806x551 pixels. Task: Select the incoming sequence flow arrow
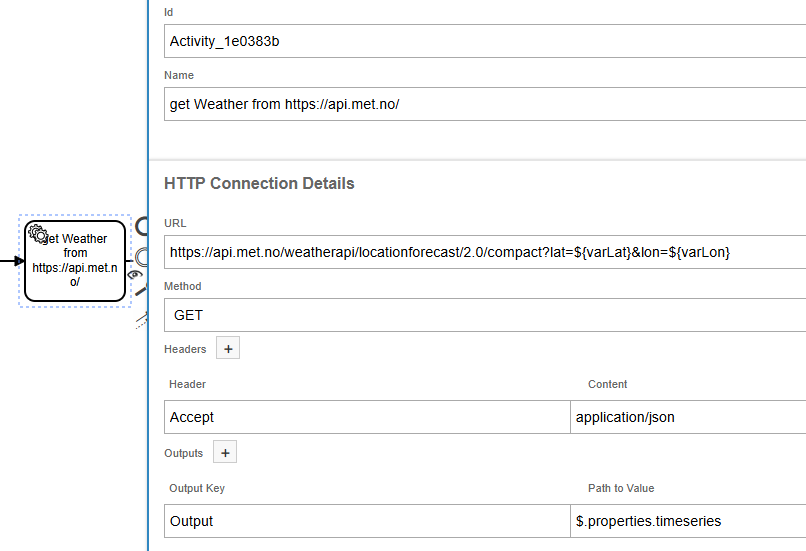pyautogui.click(x=10, y=261)
